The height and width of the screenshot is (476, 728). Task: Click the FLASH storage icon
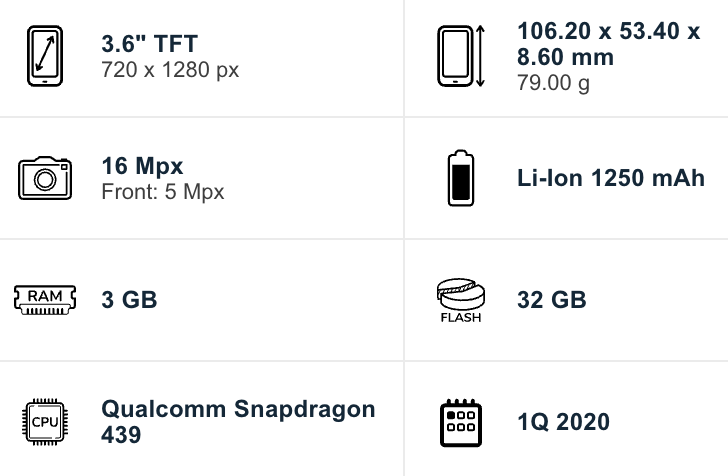coord(460,300)
